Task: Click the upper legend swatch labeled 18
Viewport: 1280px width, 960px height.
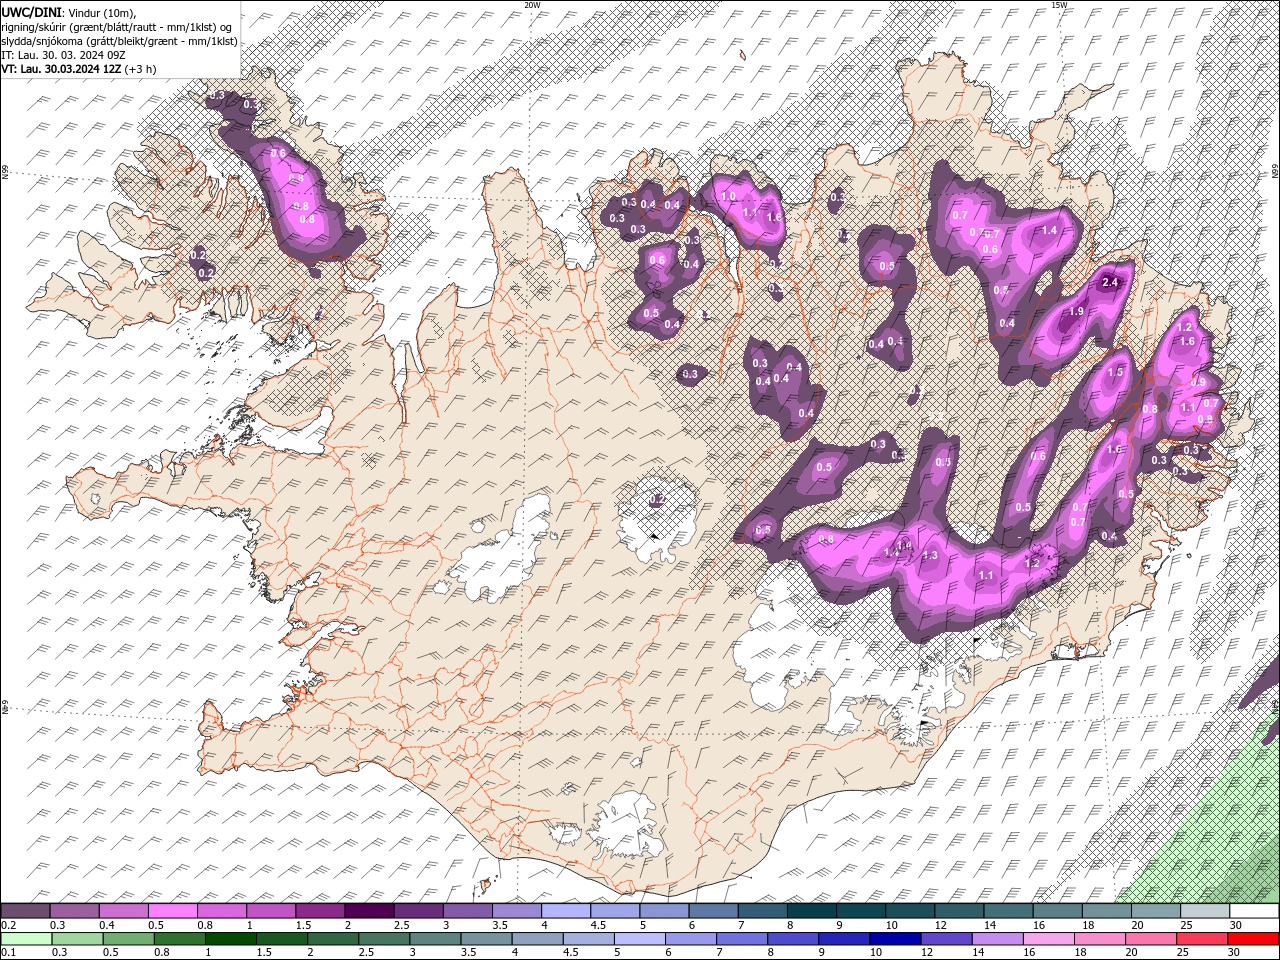Action: click(1107, 911)
